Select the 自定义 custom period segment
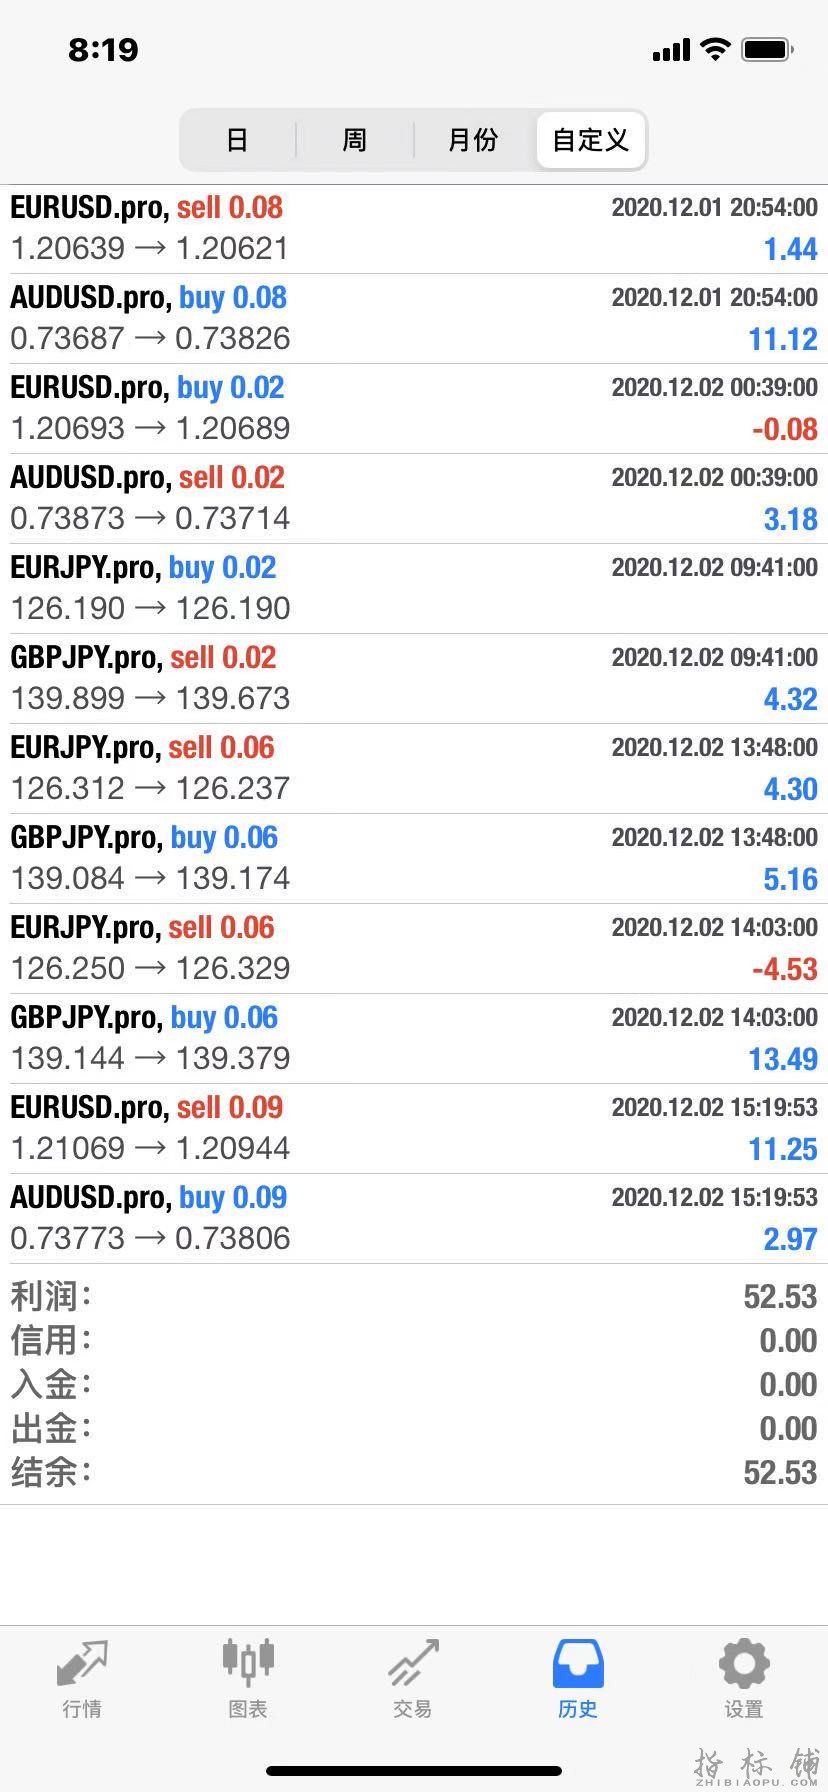The image size is (828, 1792). pos(591,140)
